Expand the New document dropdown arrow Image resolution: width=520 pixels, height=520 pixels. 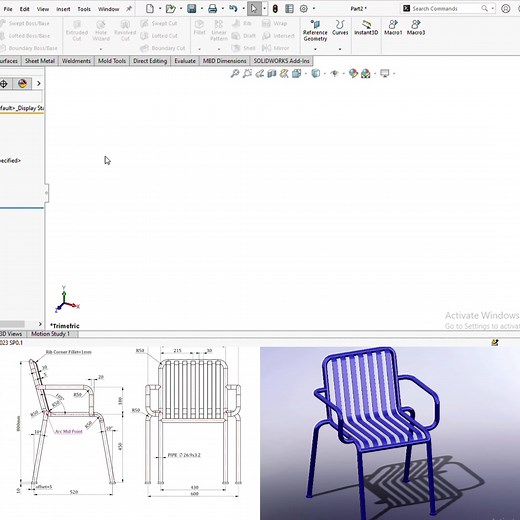tap(160, 9)
